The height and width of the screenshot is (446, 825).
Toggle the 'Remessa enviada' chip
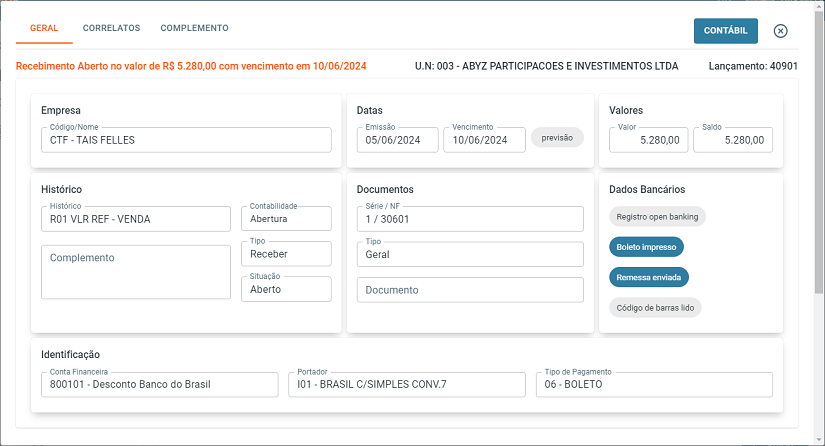point(649,277)
